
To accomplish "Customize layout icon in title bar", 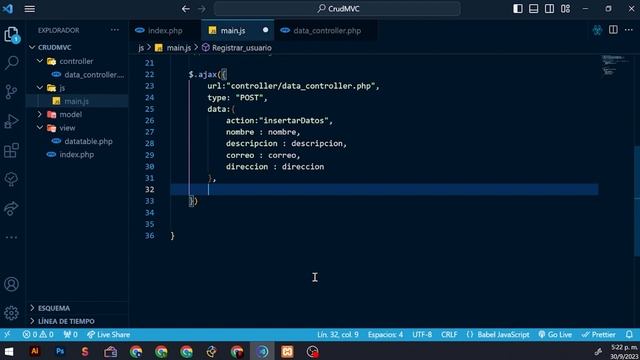I will 565,9.
